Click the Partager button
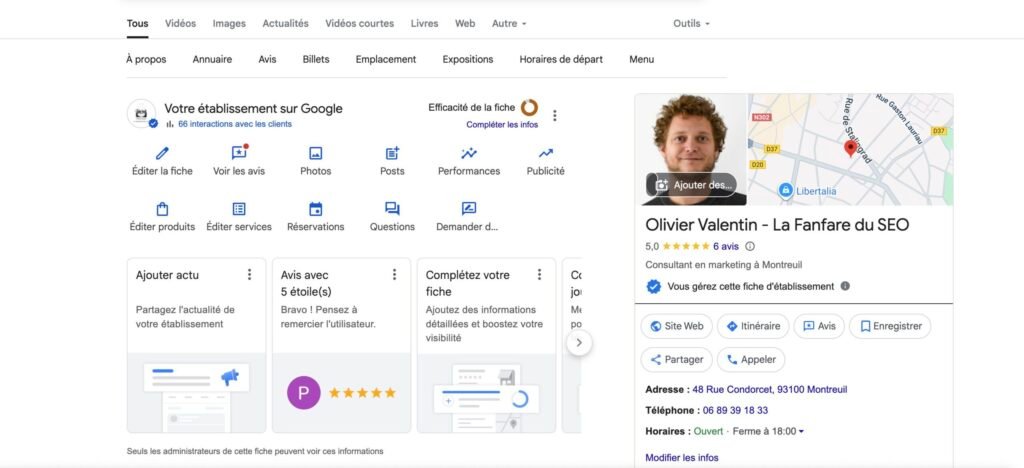 click(x=677, y=360)
